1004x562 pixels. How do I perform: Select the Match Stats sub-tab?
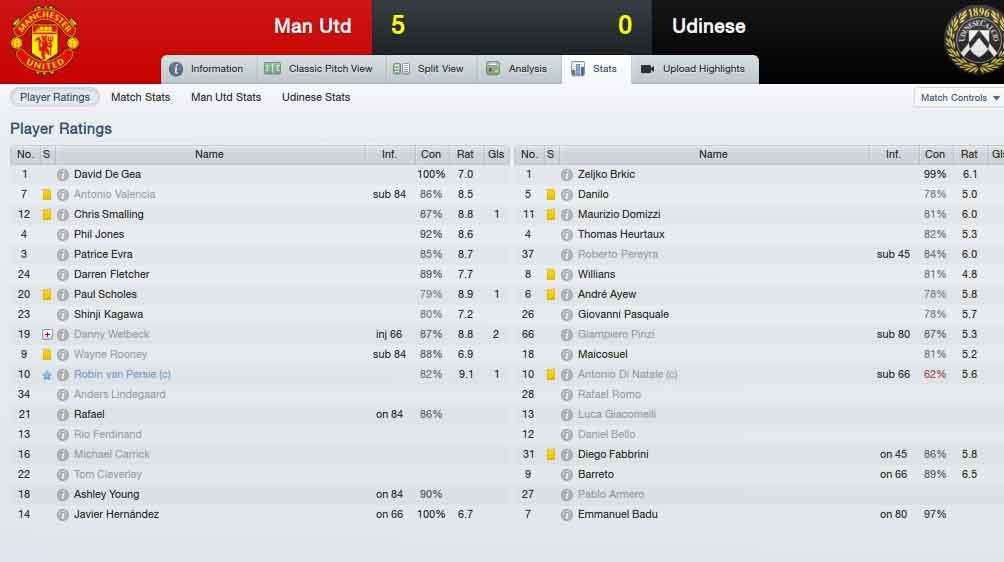140,97
